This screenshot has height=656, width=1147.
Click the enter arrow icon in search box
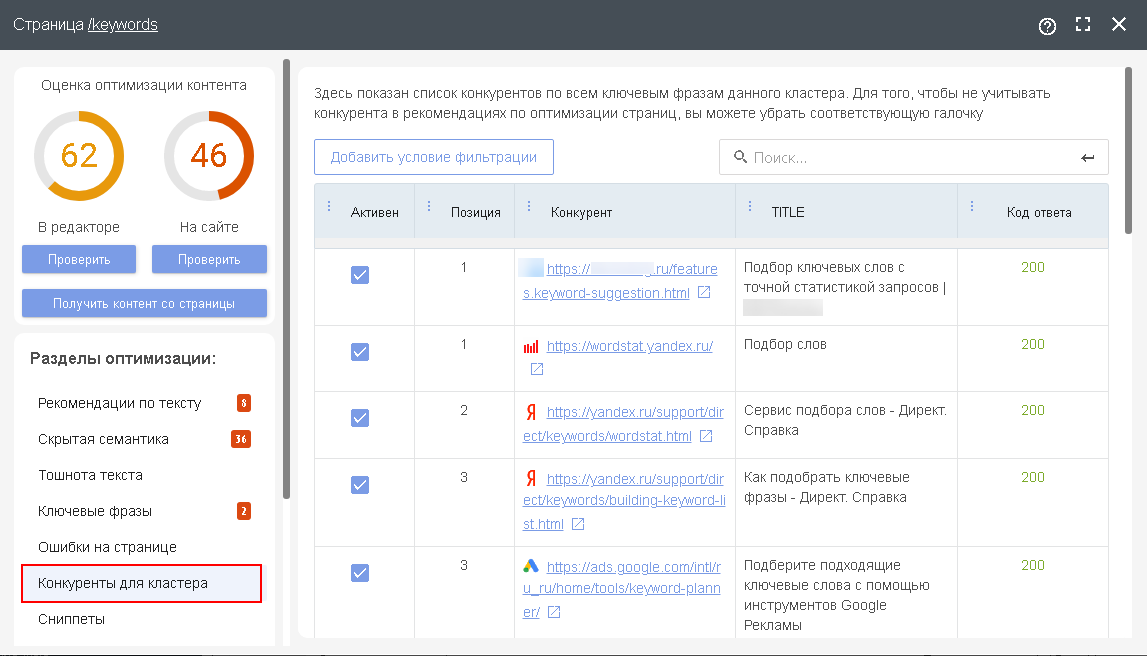point(1088,157)
